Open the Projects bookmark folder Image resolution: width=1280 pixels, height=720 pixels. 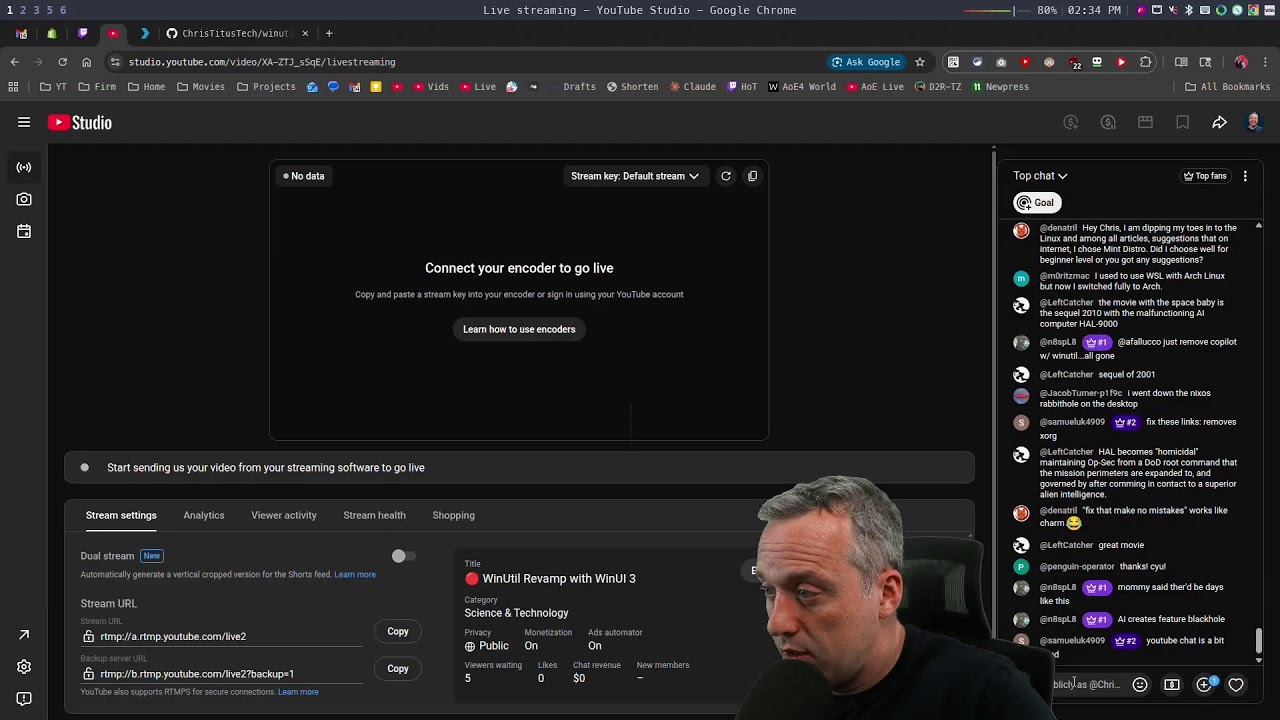click(x=266, y=87)
